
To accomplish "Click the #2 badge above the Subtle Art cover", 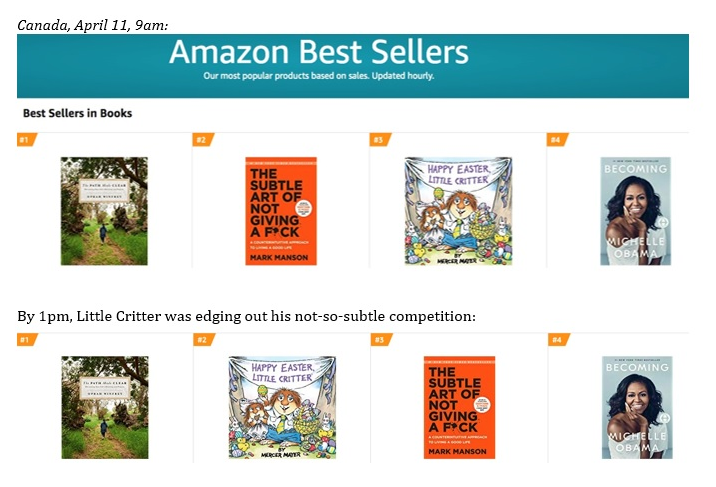I will pyautogui.click(x=202, y=140).
